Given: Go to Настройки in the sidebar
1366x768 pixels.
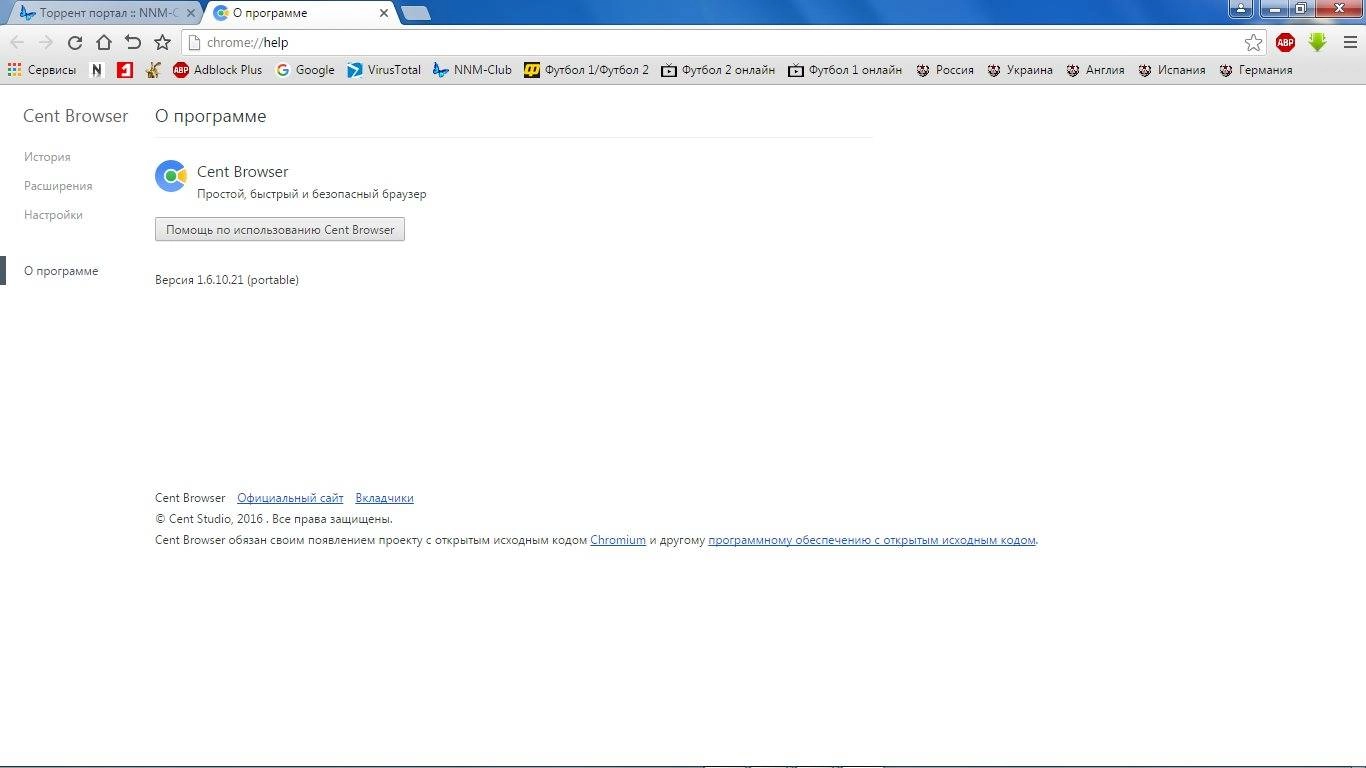Looking at the screenshot, I should click(53, 215).
